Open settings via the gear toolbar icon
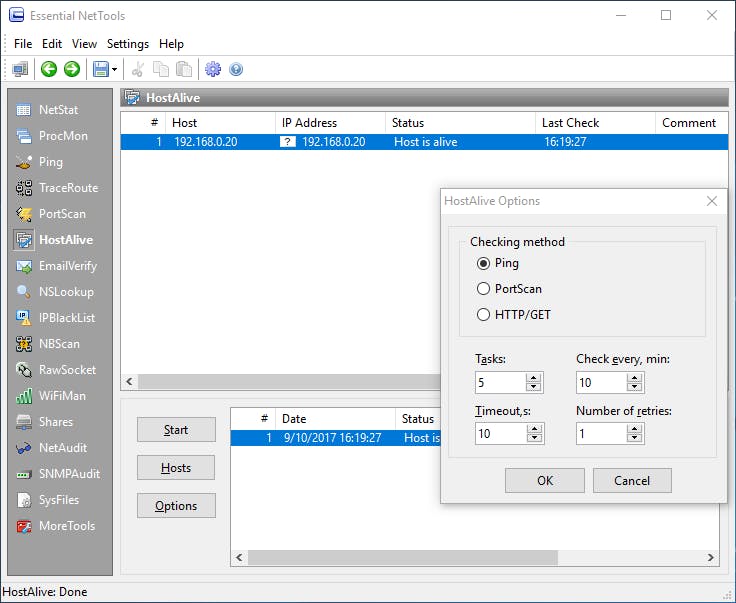 pyautogui.click(x=213, y=69)
